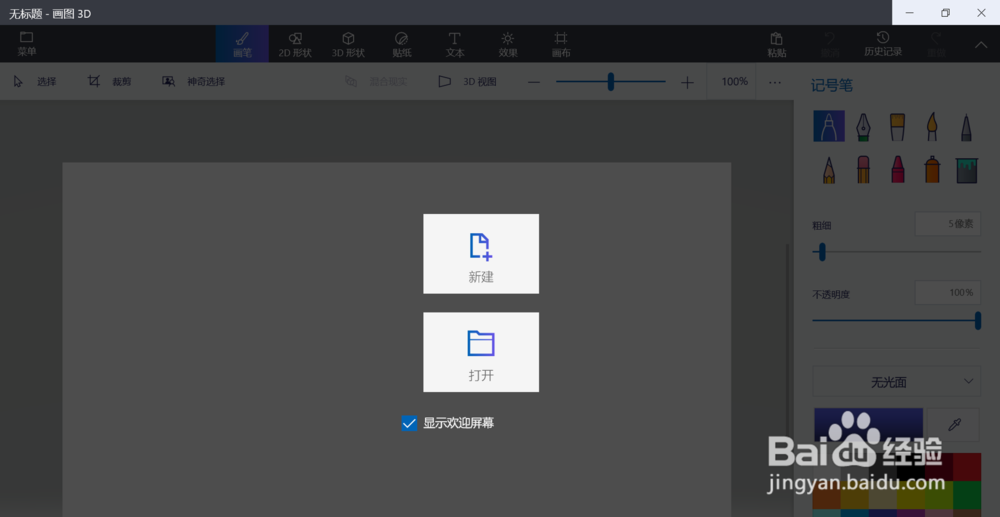Click the 新建 new file button
The image size is (1000, 517).
(x=481, y=254)
